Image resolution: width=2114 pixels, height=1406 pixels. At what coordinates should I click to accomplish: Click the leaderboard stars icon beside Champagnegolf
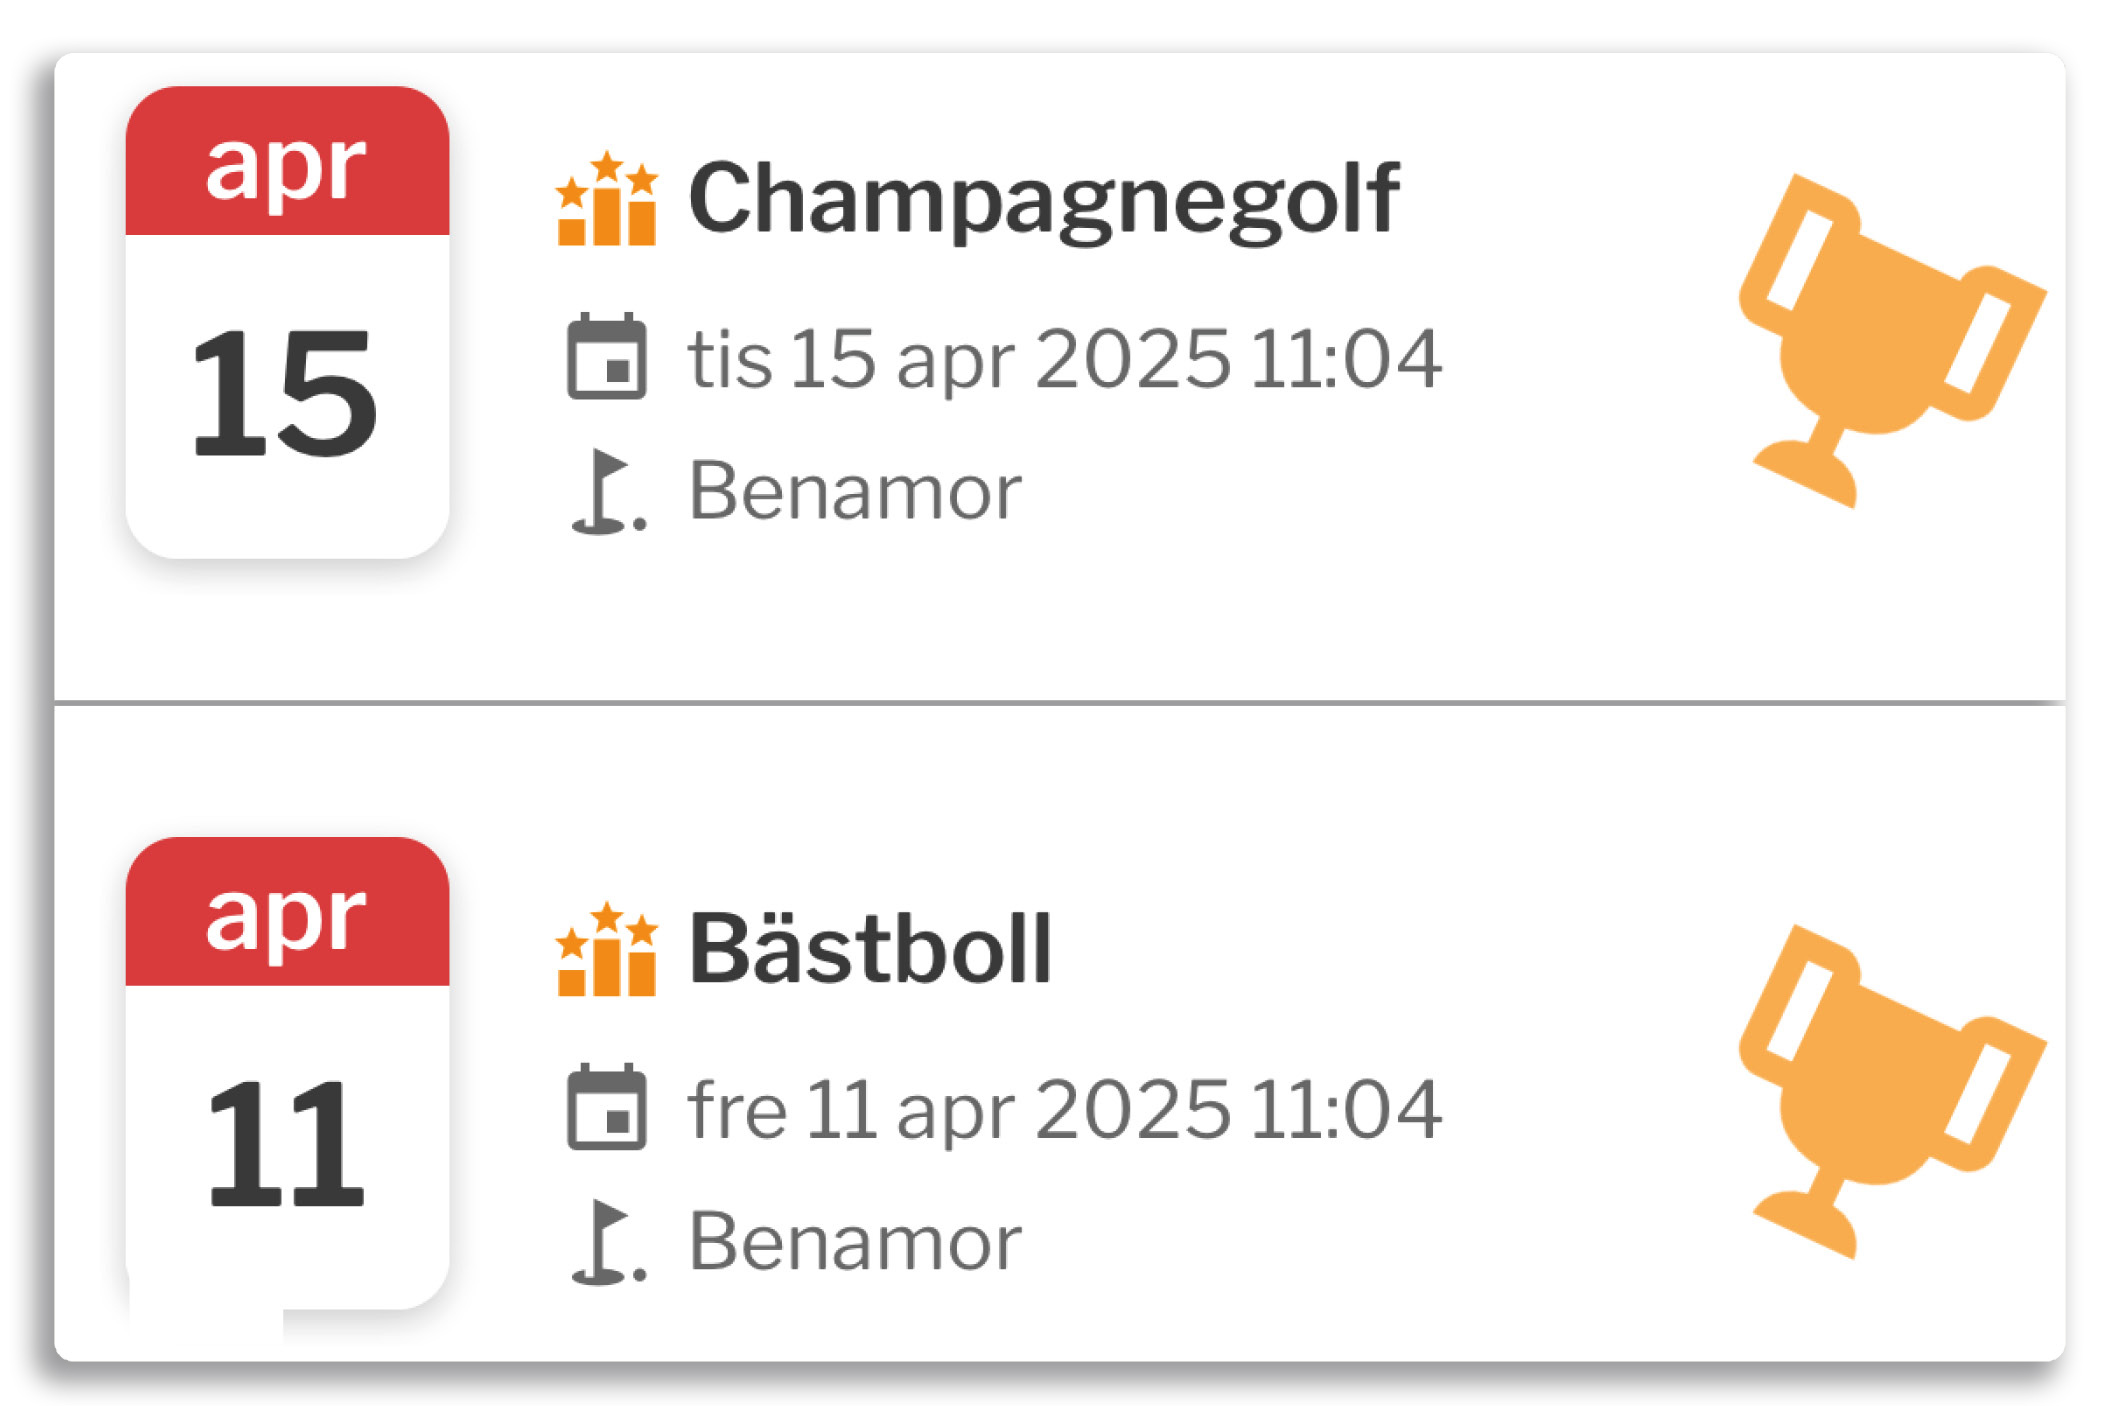point(607,198)
